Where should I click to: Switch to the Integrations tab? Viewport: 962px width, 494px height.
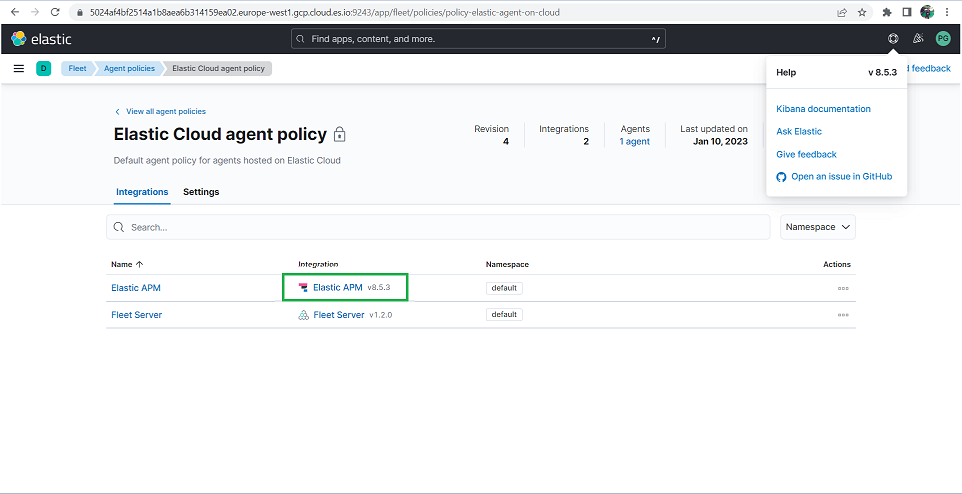(142, 192)
